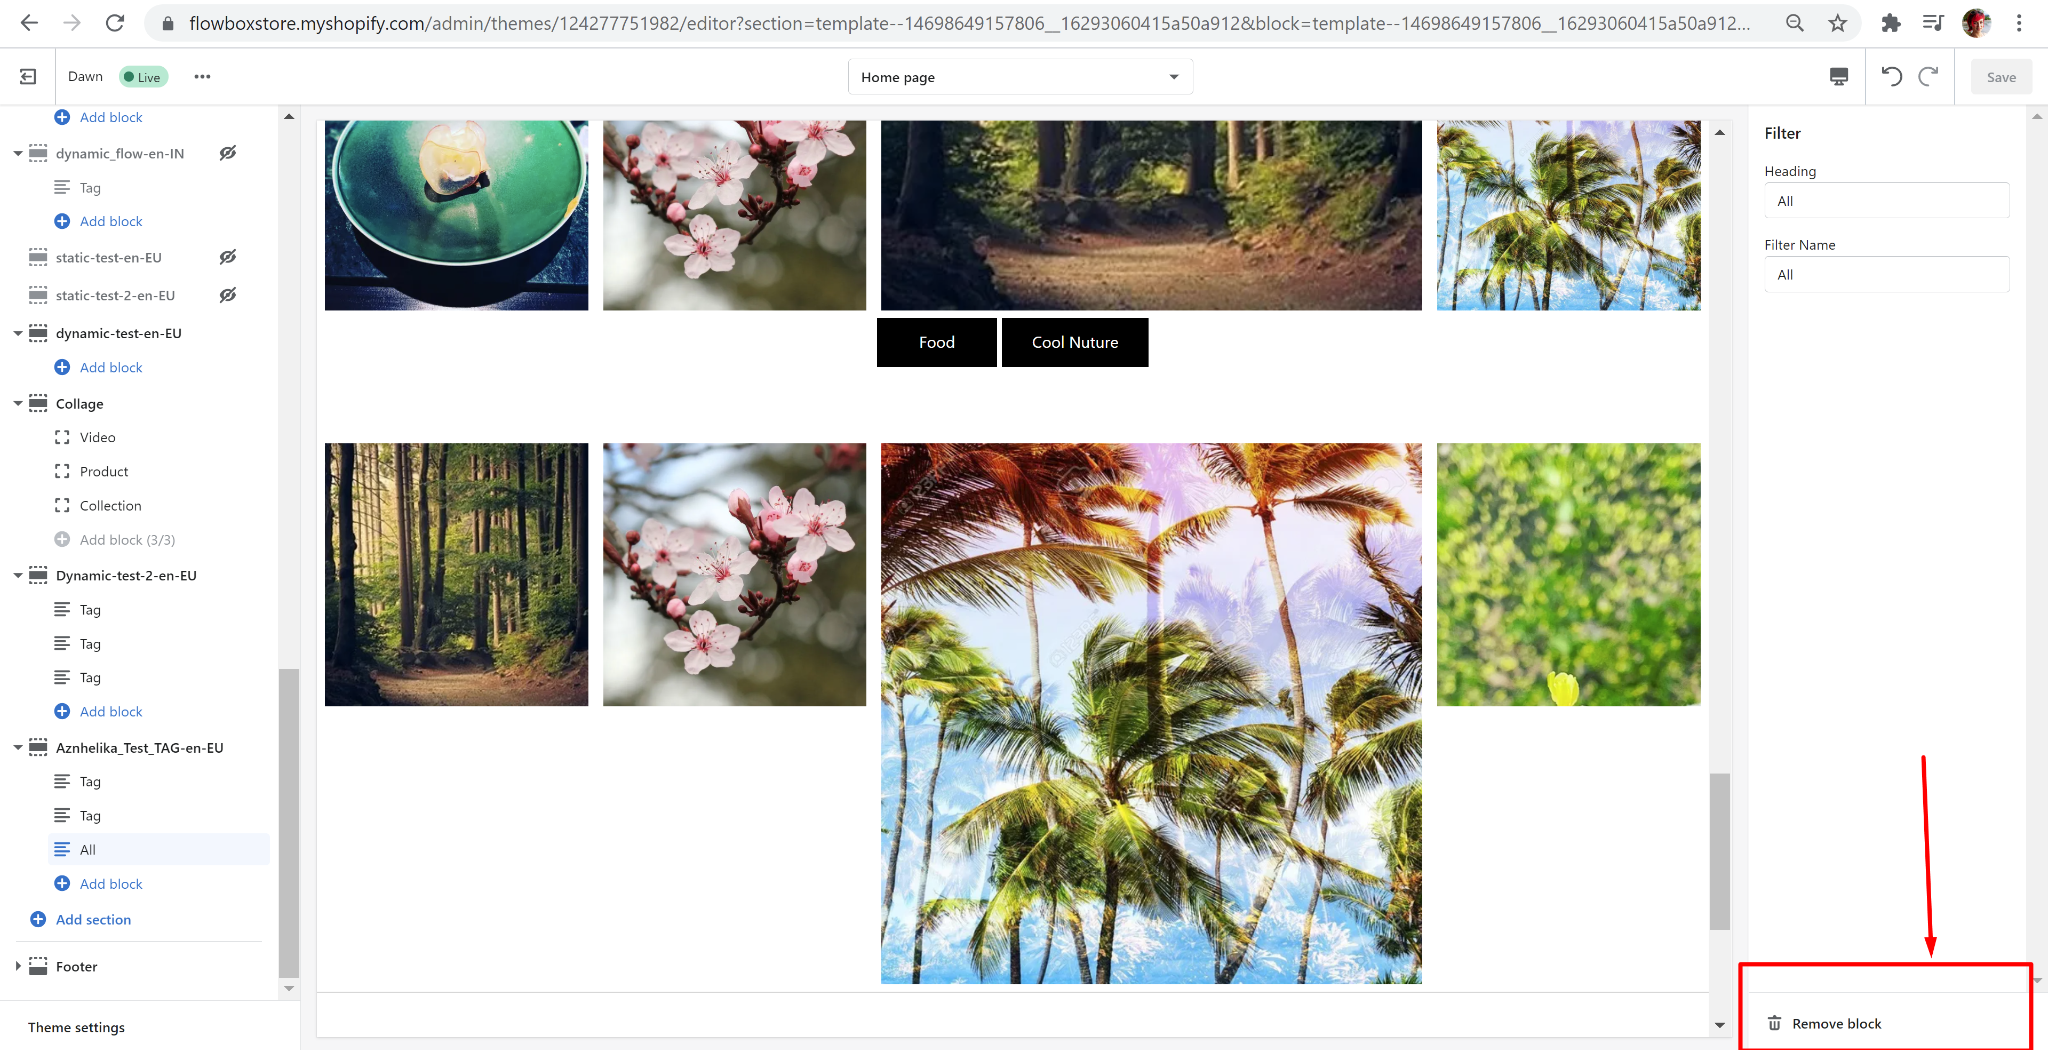Select the Video block under Collage
Viewport: 2048px width, 1050px height.
point(97,437)
